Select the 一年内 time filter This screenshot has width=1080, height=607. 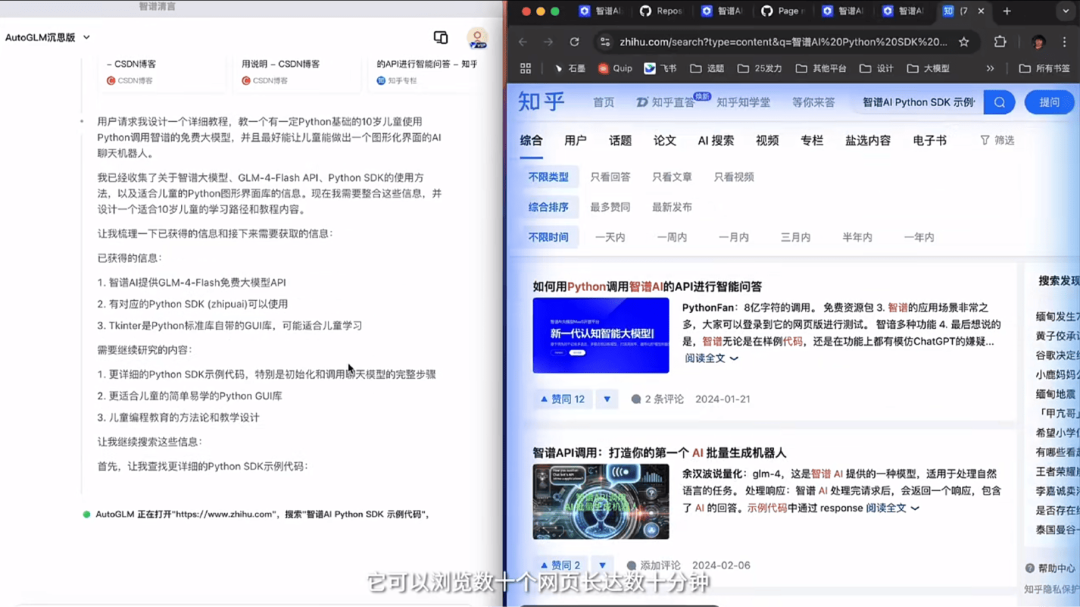coord(920,237)
